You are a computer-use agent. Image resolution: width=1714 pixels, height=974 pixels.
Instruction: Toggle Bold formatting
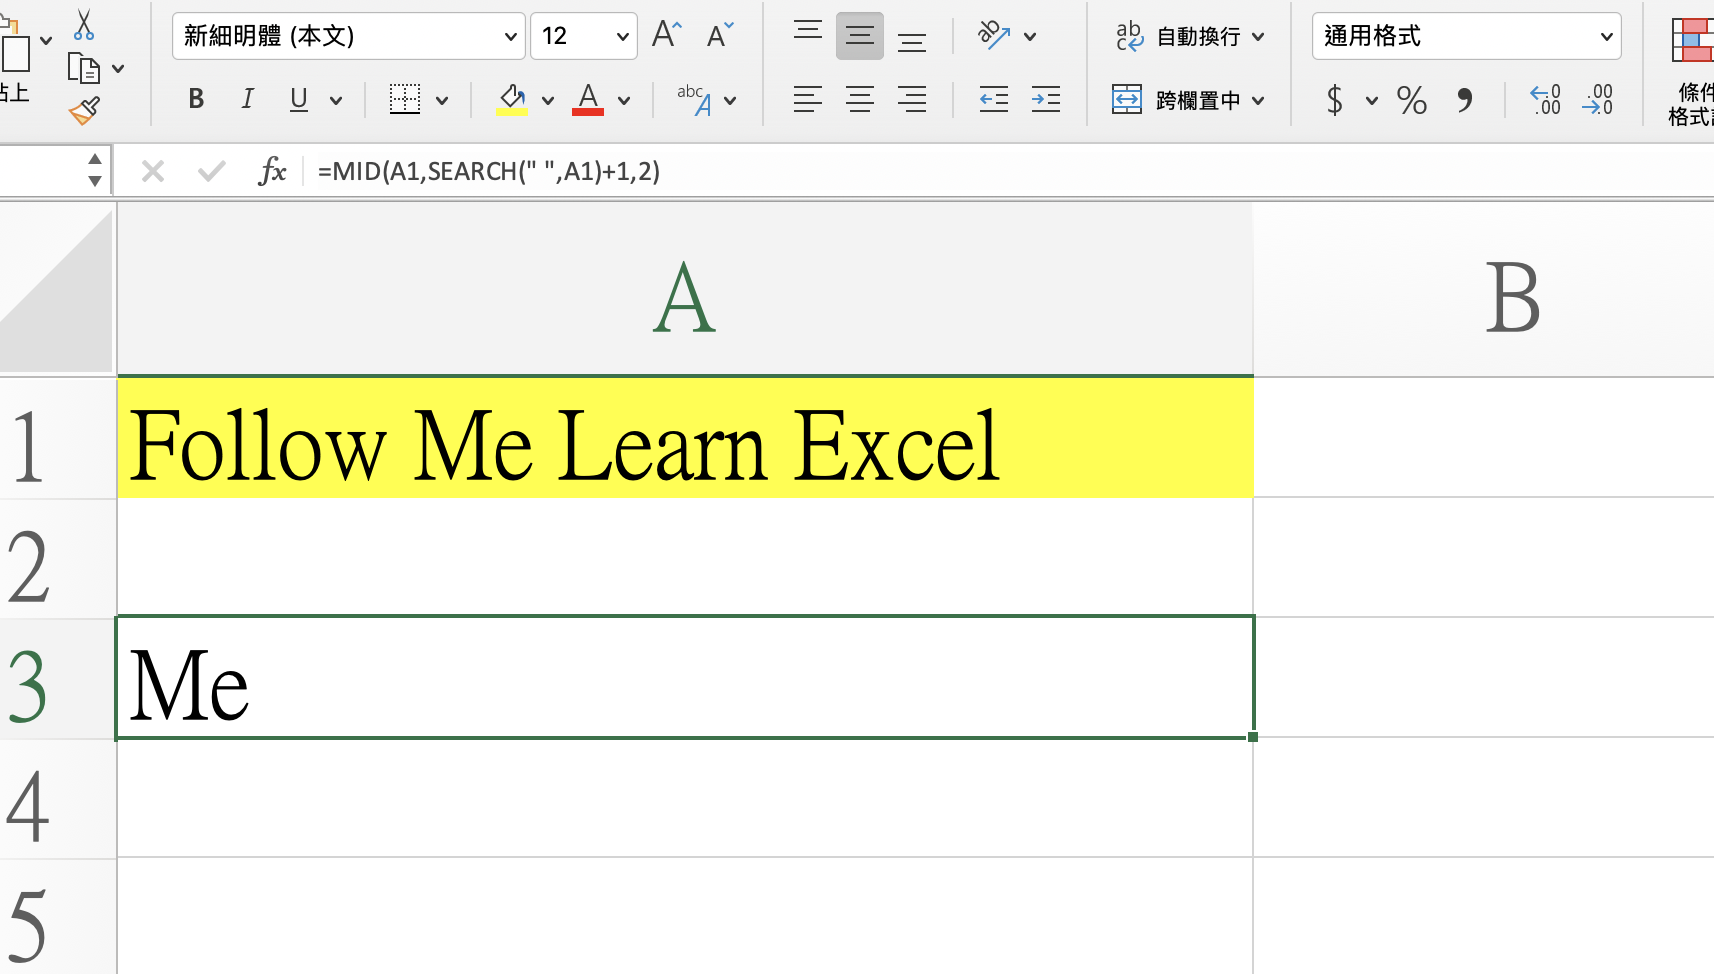(x=196, y=99)
